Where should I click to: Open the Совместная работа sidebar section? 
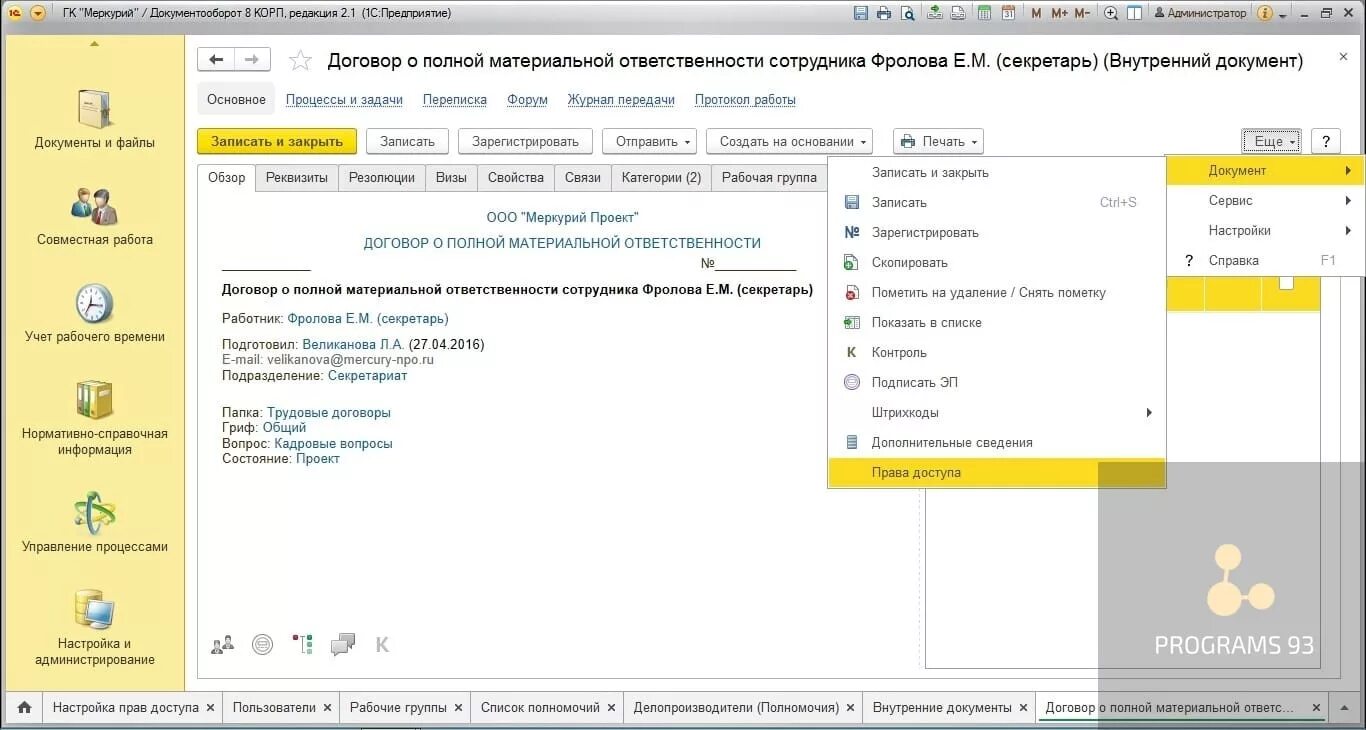click(x=95, y=216)
